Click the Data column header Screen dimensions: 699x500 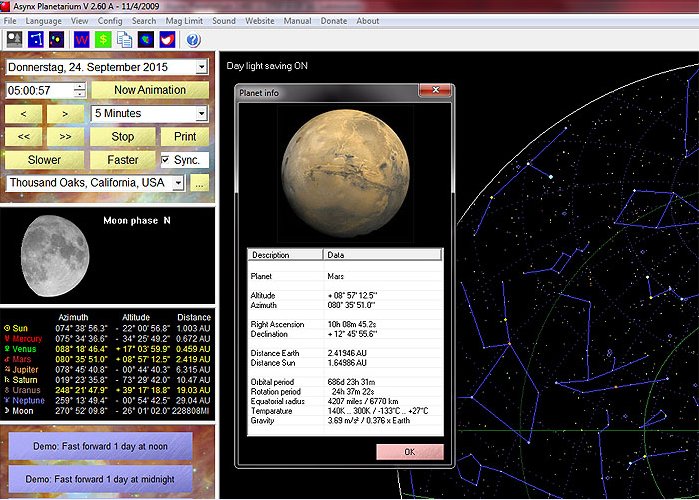tap(382, 255)
